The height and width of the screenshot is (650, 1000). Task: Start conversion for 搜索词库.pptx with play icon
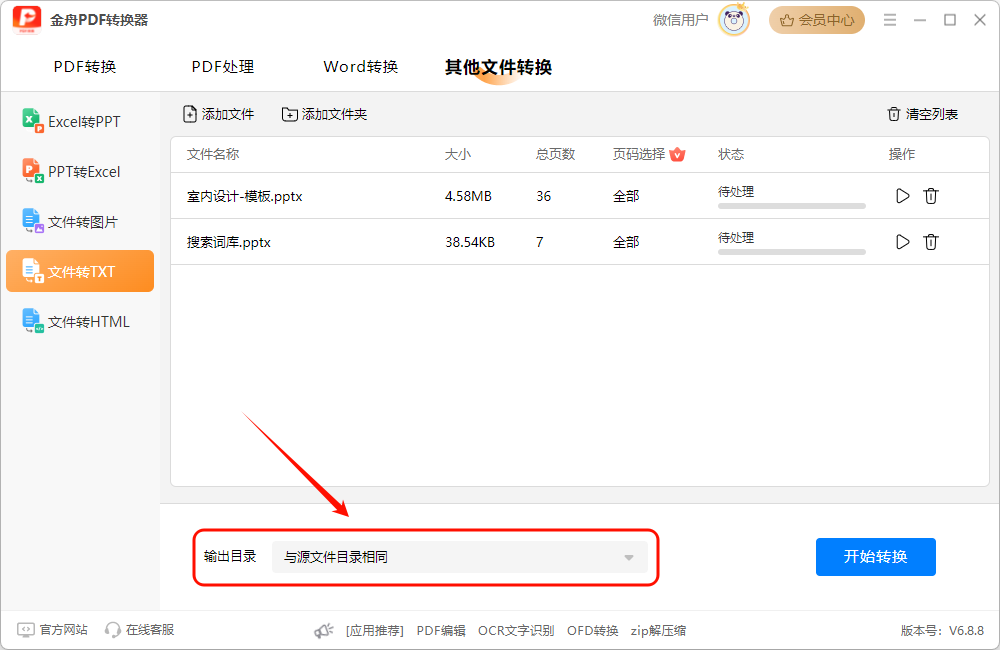click(x=902, y=242)
